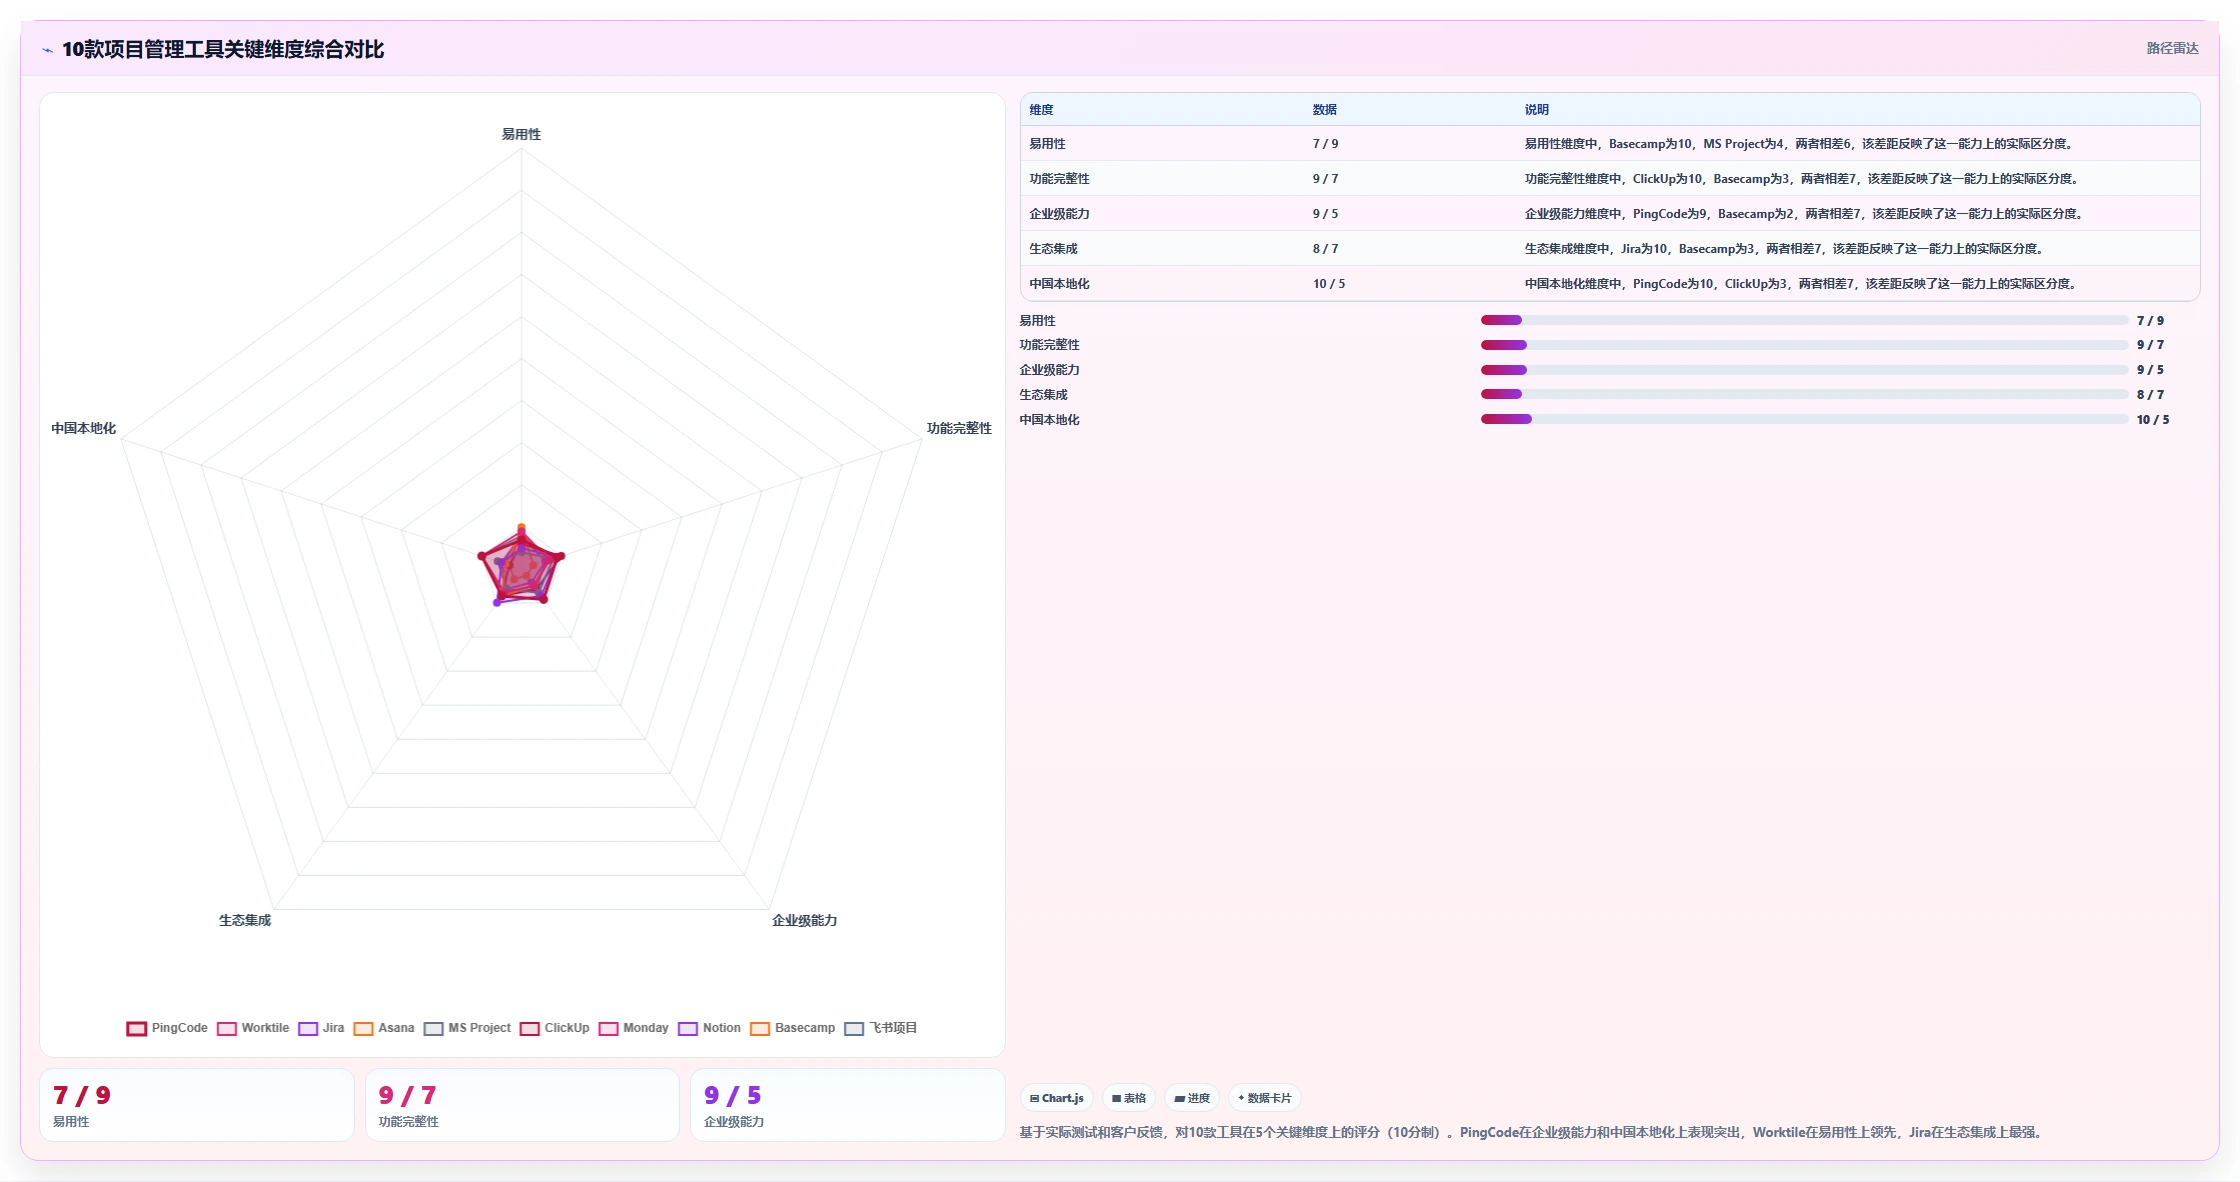Open the 9 / 7 功能完整性 data card
The height and width of the screenshot is (1182, 2240).
click(522, 1105)
